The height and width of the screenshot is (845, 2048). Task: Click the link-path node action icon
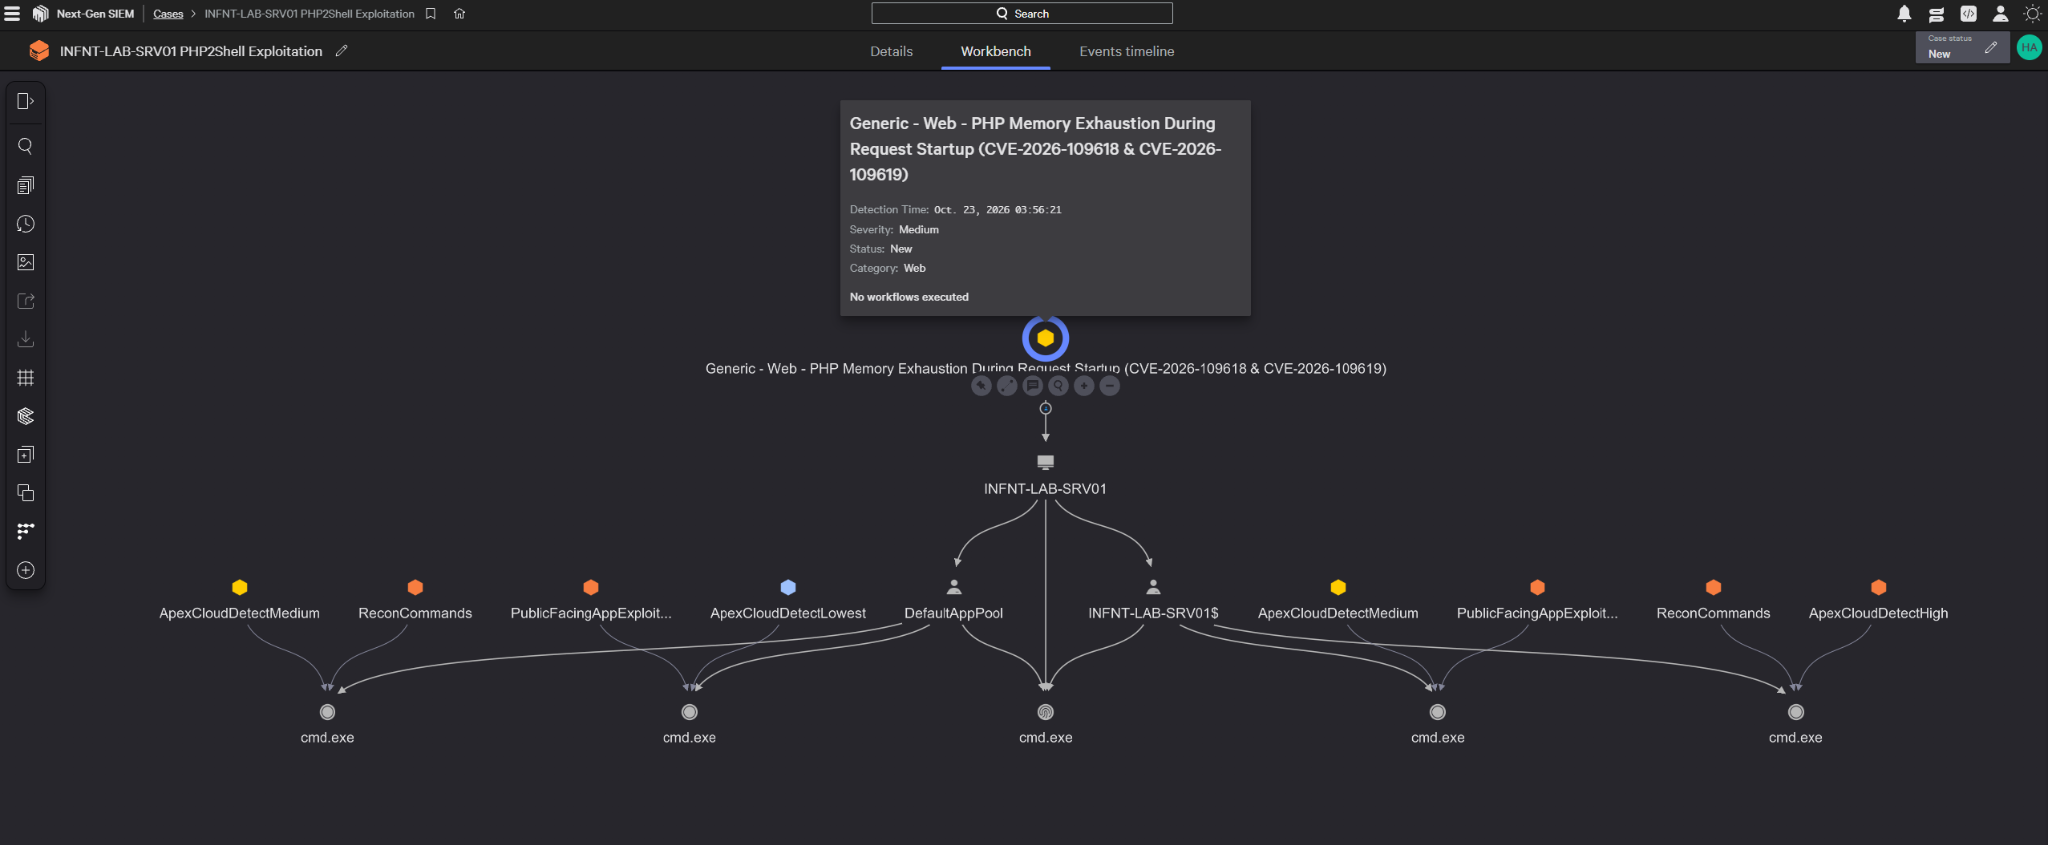1007,386
